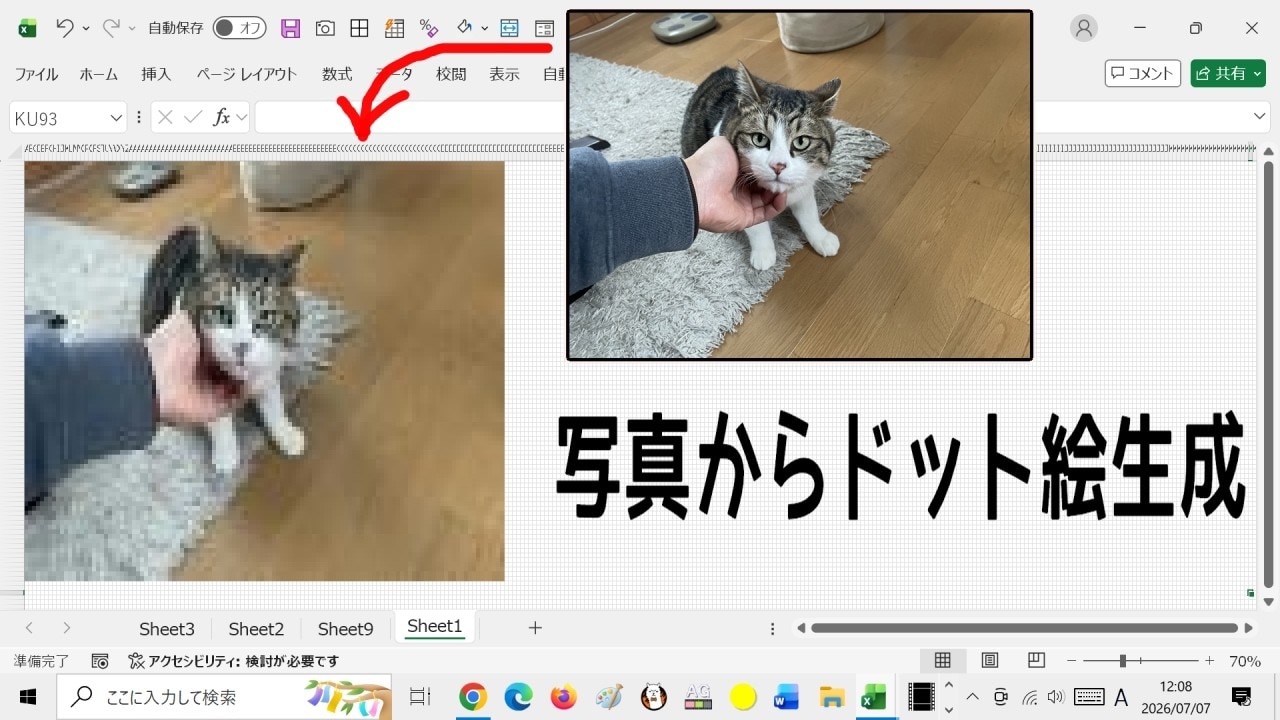The image size is (1280, 720).
Task: Open the 校閲 ribbon tab
Action: [x=451, y=74]
